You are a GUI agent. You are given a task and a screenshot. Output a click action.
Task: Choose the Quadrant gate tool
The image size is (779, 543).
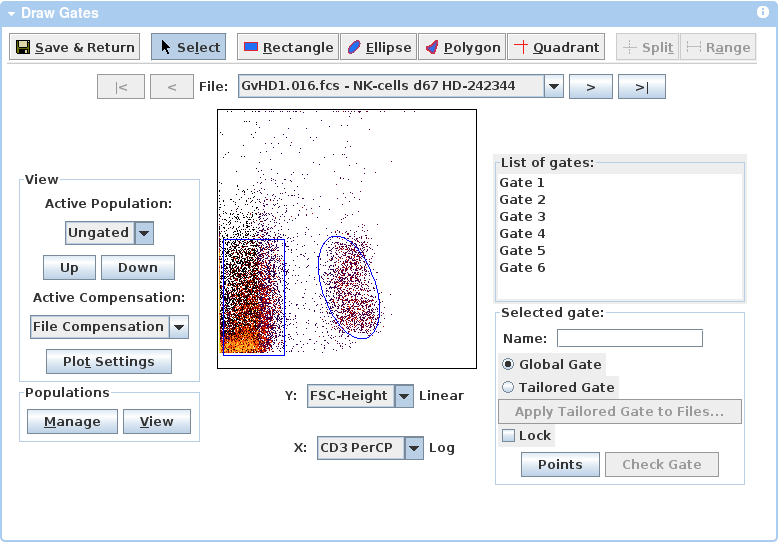(x=557, y=47)
